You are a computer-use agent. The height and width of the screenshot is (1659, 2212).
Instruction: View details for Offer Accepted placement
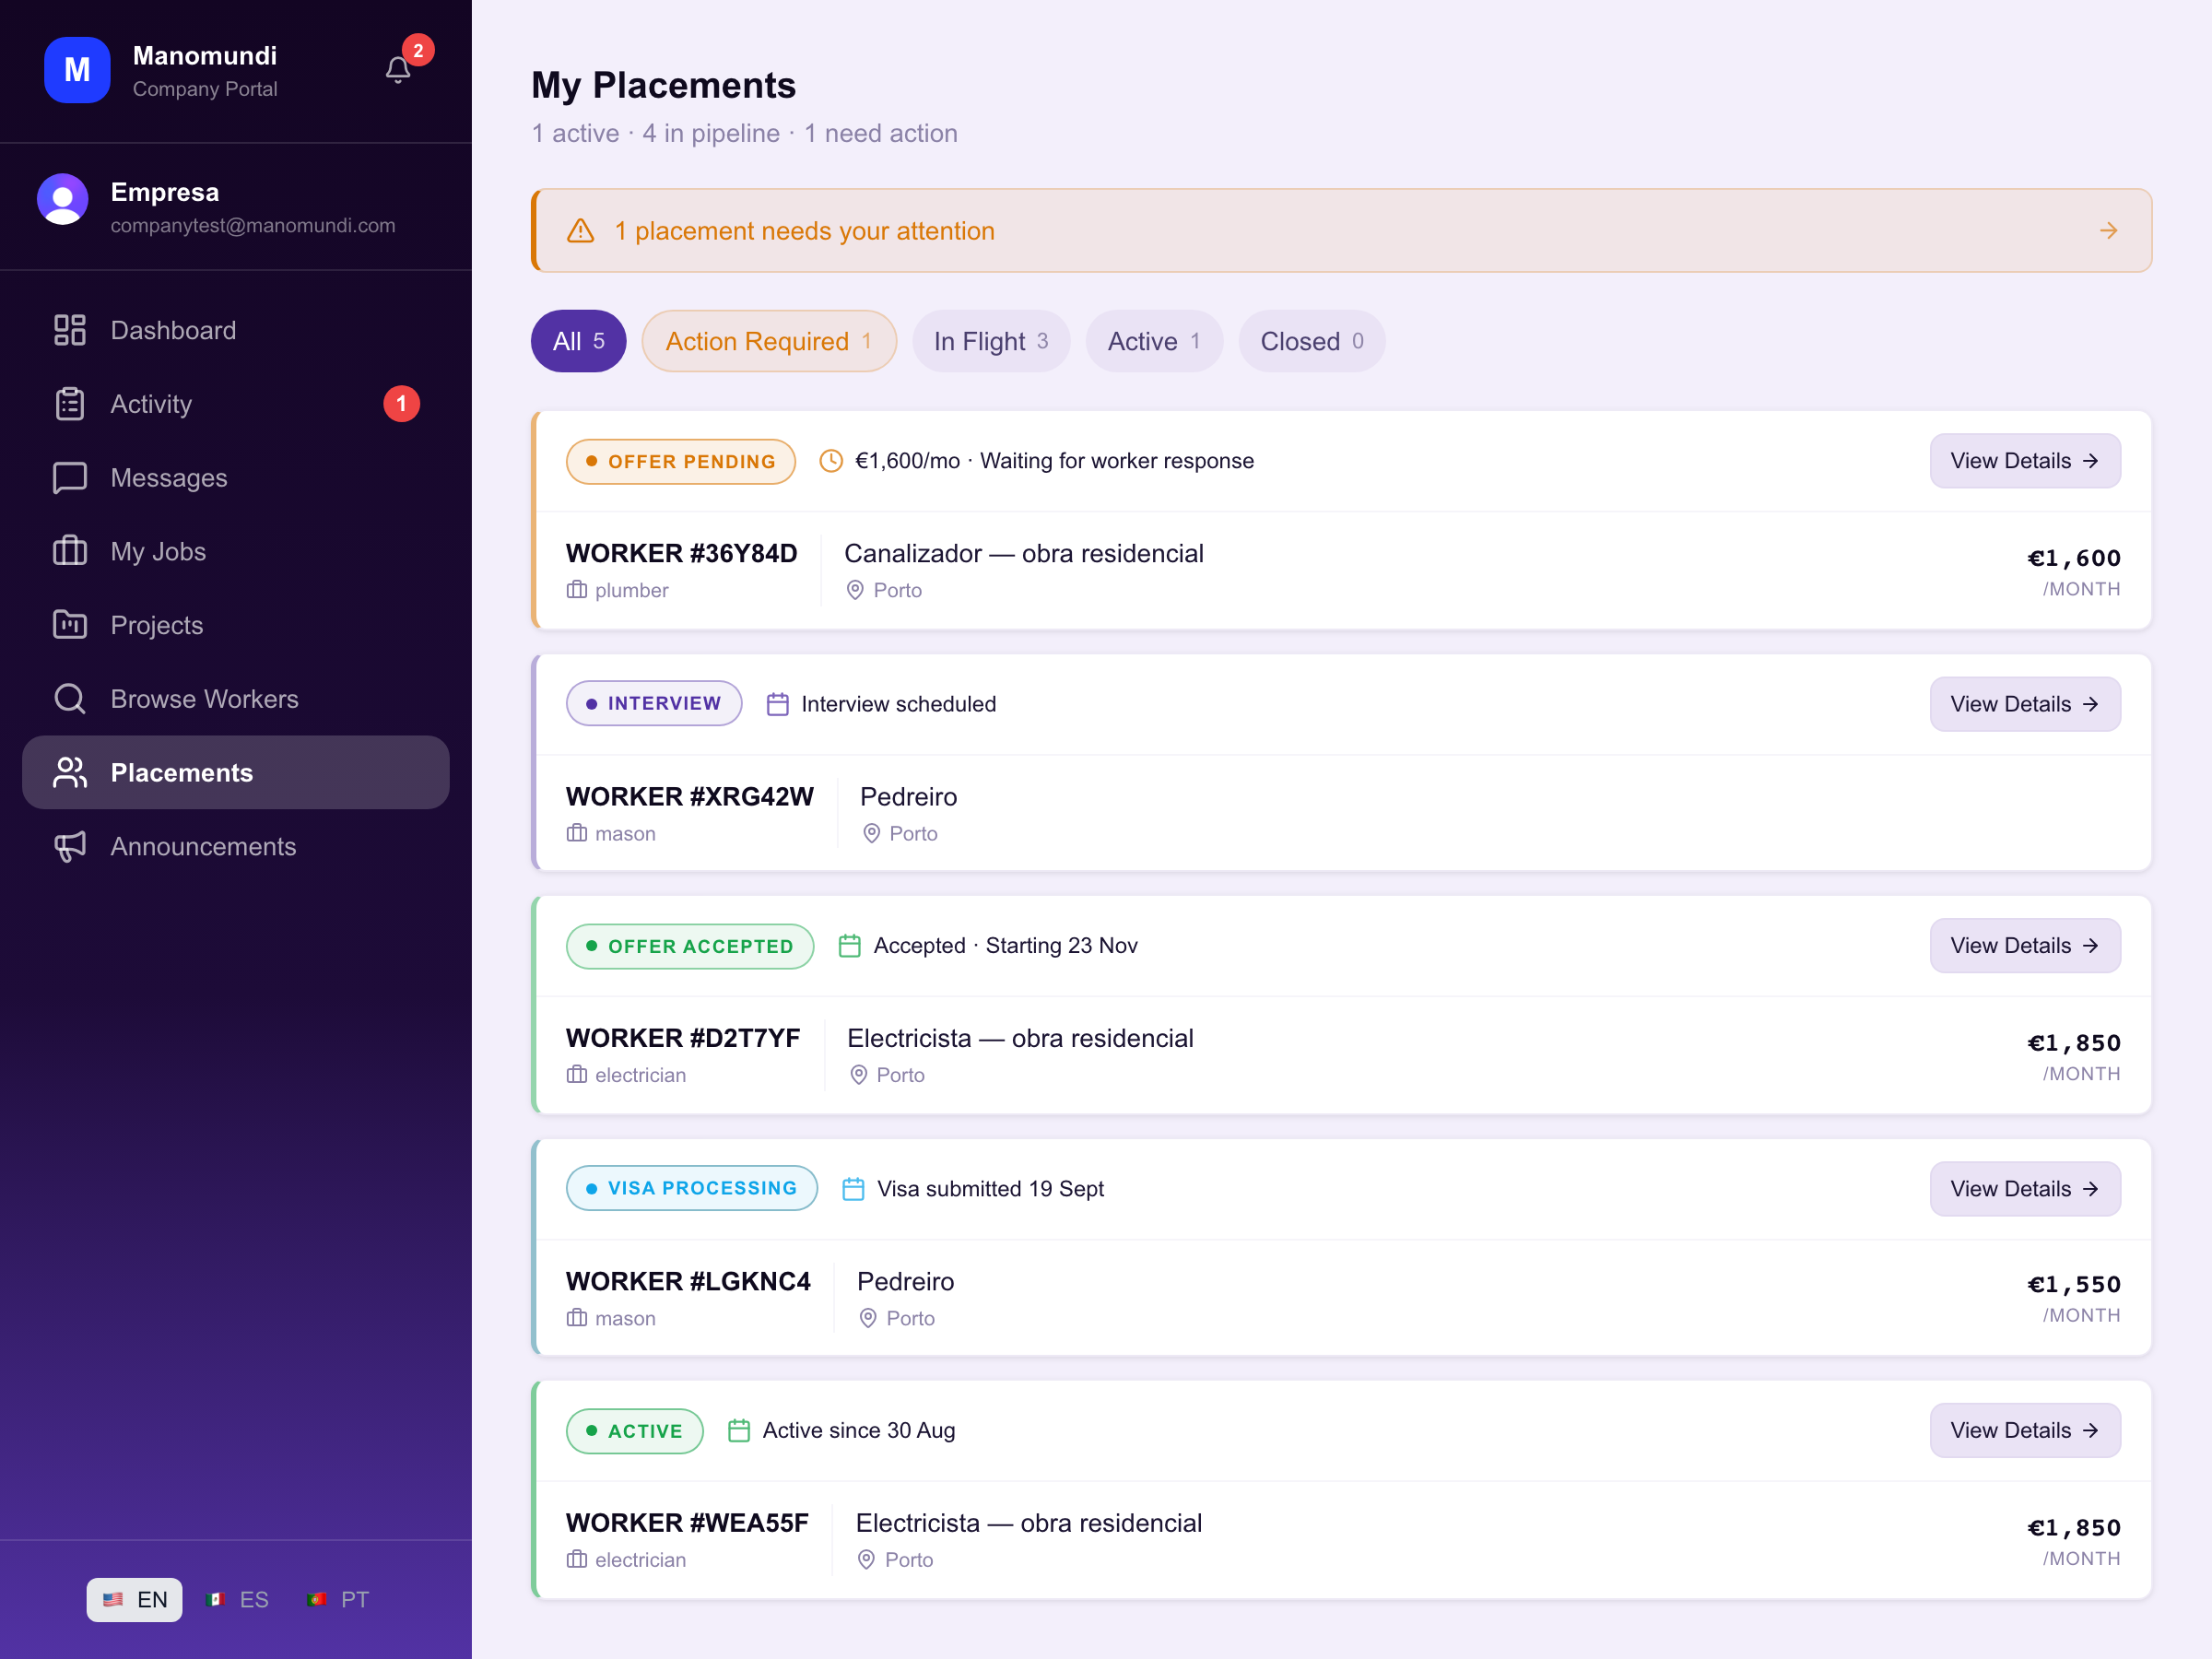tap(2025, 945)
